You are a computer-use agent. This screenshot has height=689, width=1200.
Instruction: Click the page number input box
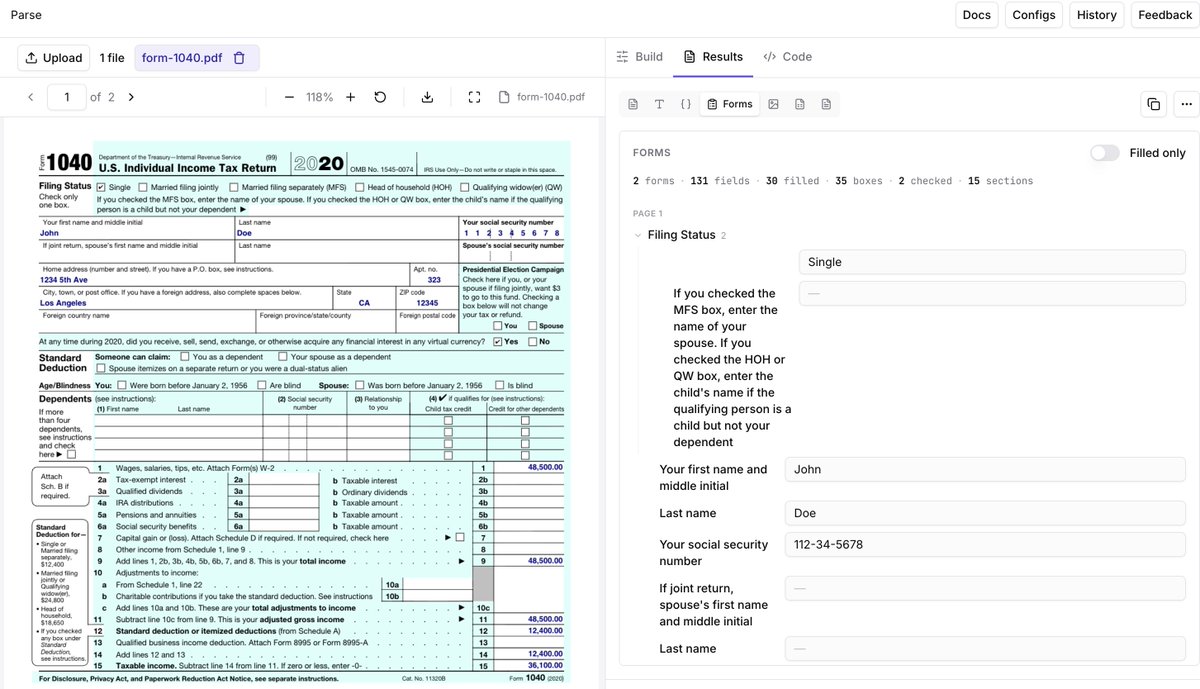[67, 97]
